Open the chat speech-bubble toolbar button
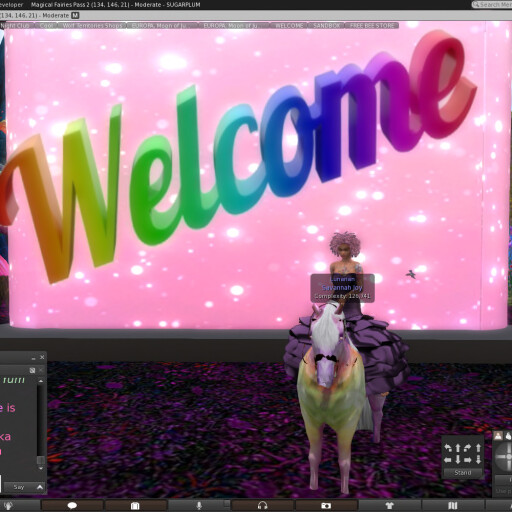Image resolution: width=512 pixels, height=512 pixels. point(72,506)
